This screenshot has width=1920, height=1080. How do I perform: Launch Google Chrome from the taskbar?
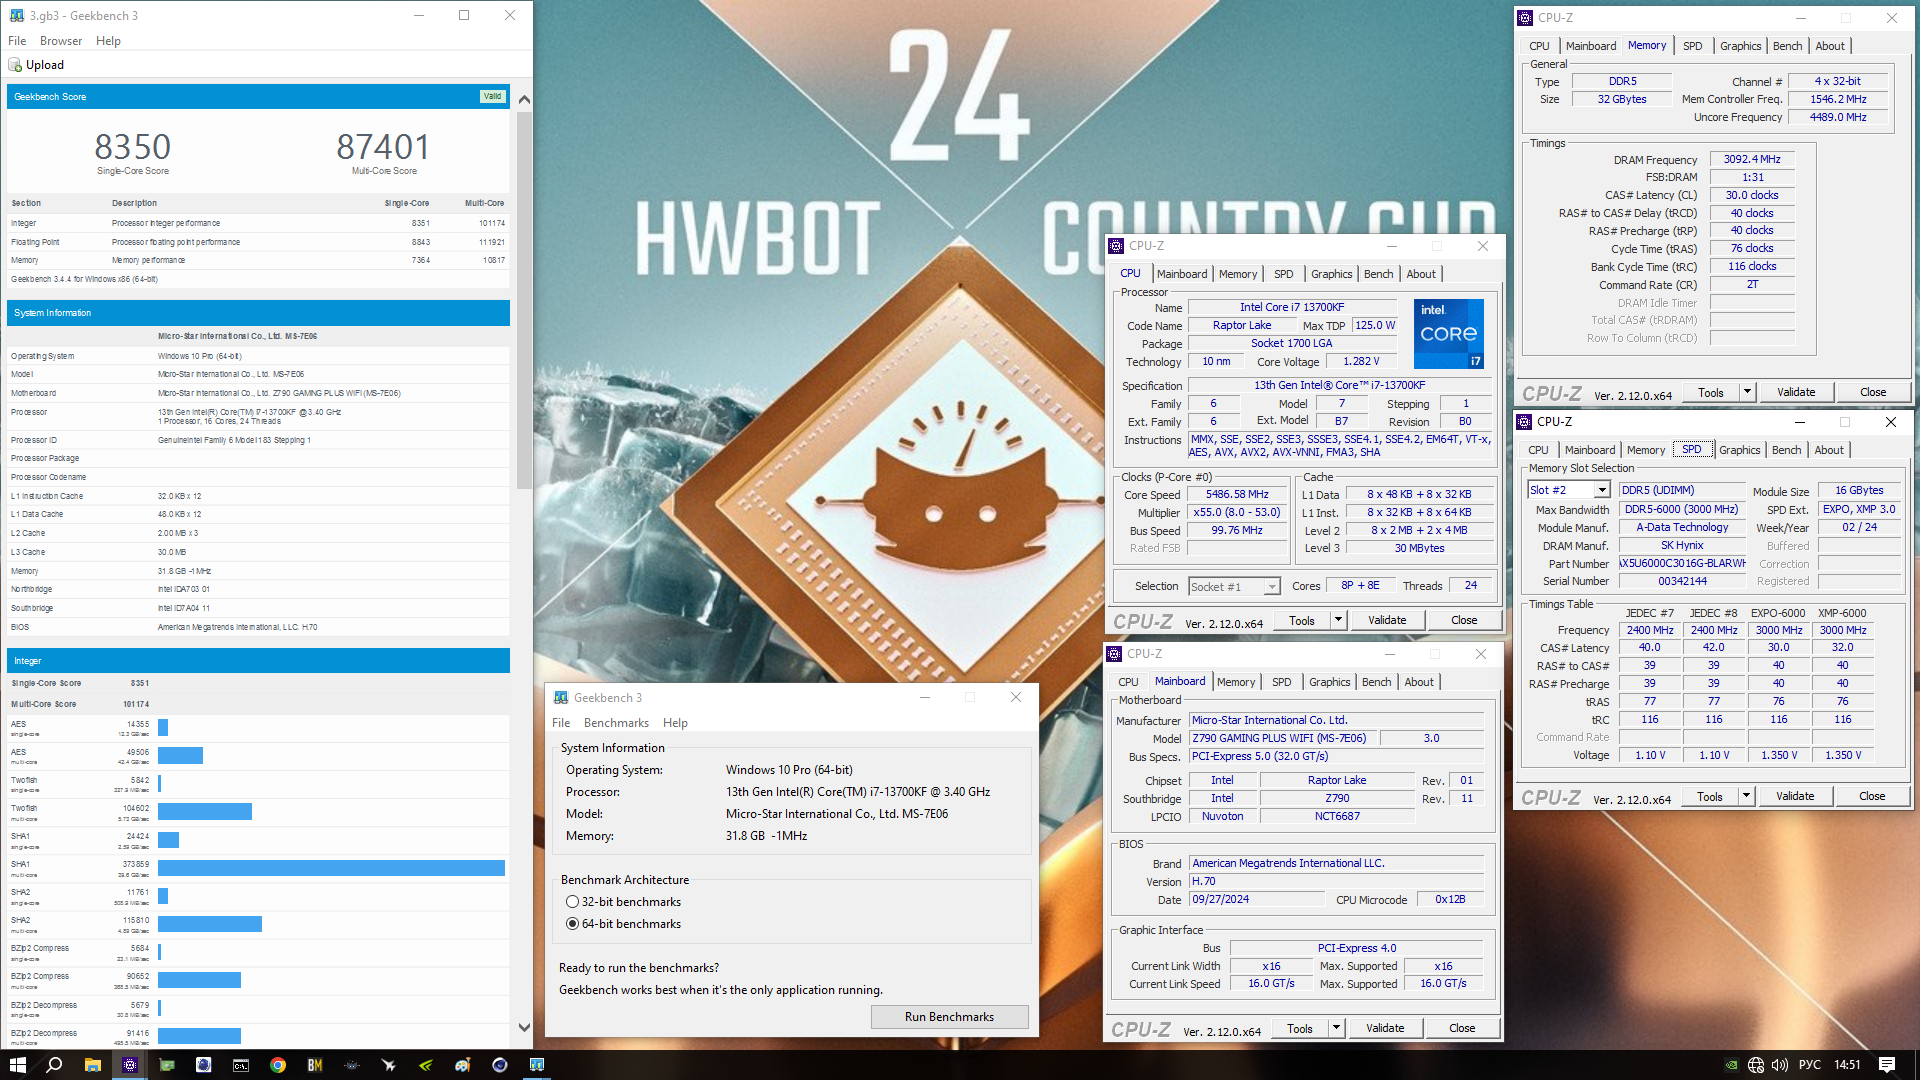click(x=278, y=1065)
